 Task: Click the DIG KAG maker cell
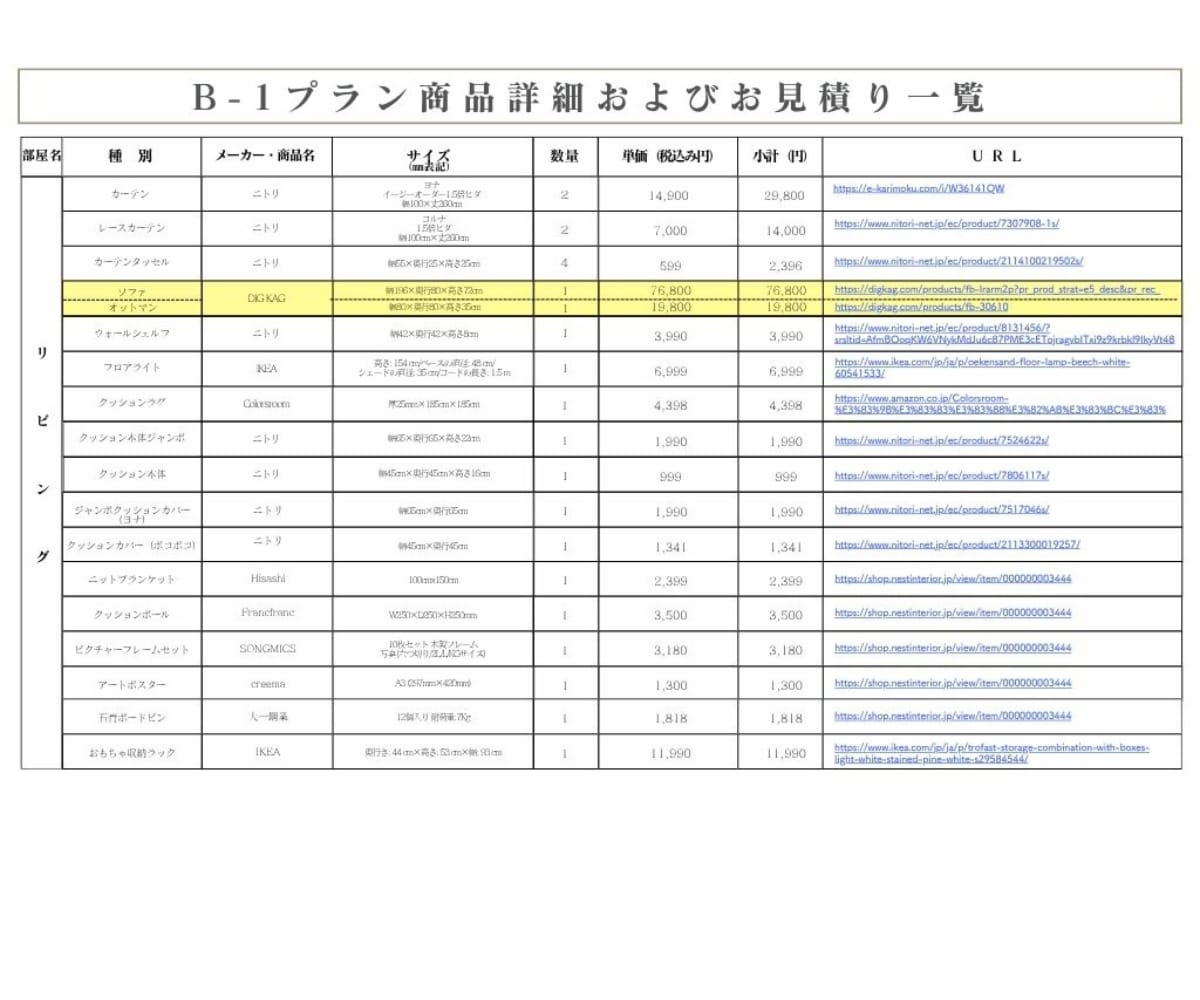266,298
